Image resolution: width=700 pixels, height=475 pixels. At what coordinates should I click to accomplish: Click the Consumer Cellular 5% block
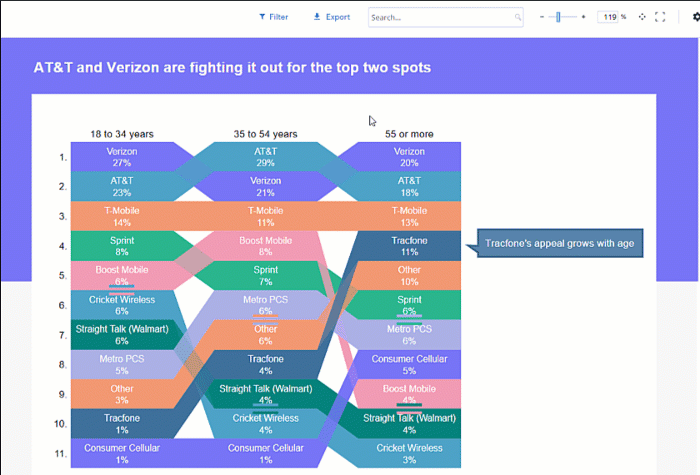(409, 364)
